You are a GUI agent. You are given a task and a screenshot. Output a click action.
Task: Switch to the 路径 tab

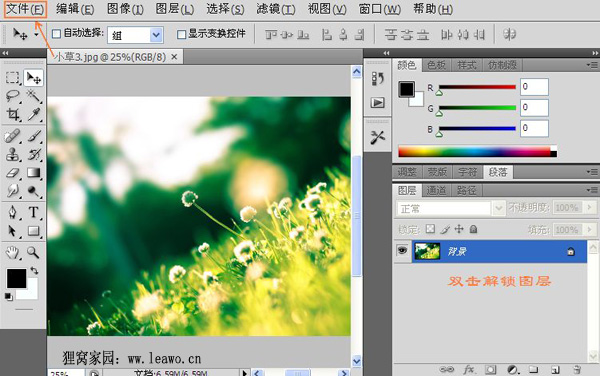click(x=466, y=190)
